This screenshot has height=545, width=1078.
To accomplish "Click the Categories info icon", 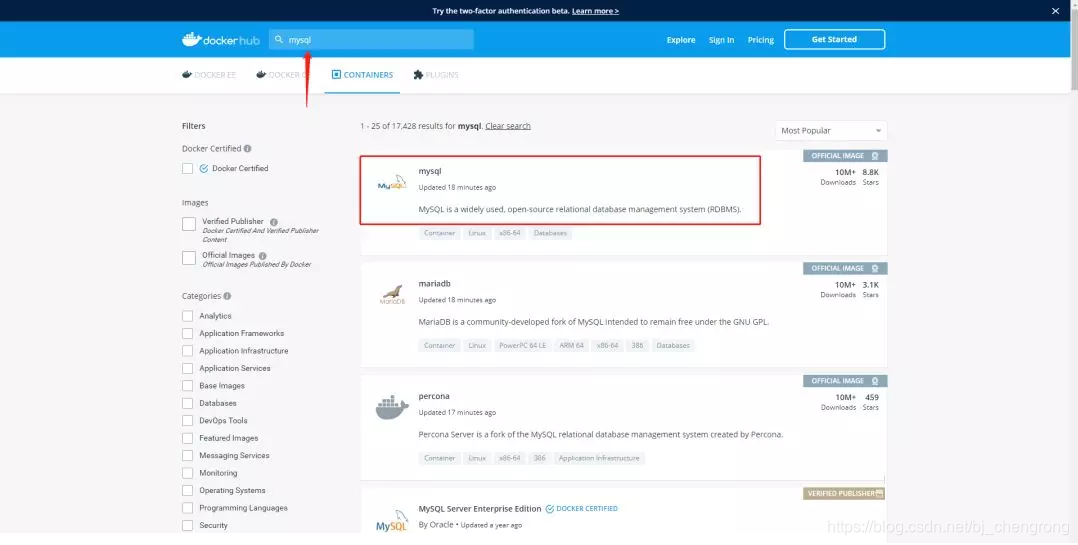I will tap(228, 296).
